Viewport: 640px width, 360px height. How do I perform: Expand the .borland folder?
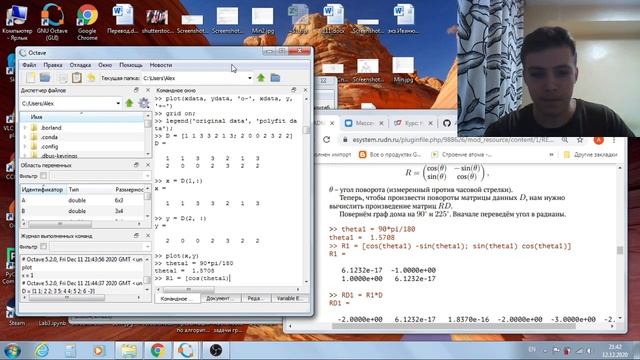pos(25,128)
